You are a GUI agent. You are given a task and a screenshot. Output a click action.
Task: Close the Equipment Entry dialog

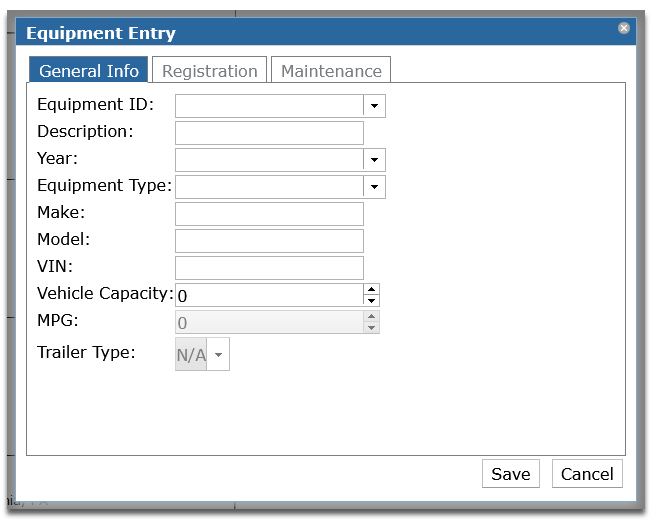(x=624, y=28)
